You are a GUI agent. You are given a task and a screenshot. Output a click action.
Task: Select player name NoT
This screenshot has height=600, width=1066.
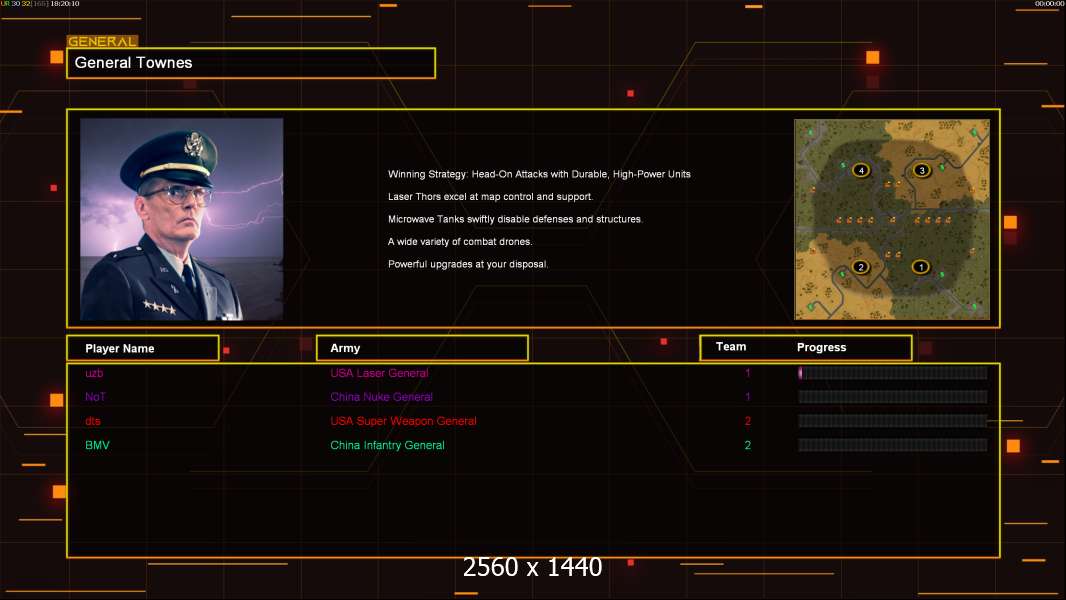click(95, 397)
